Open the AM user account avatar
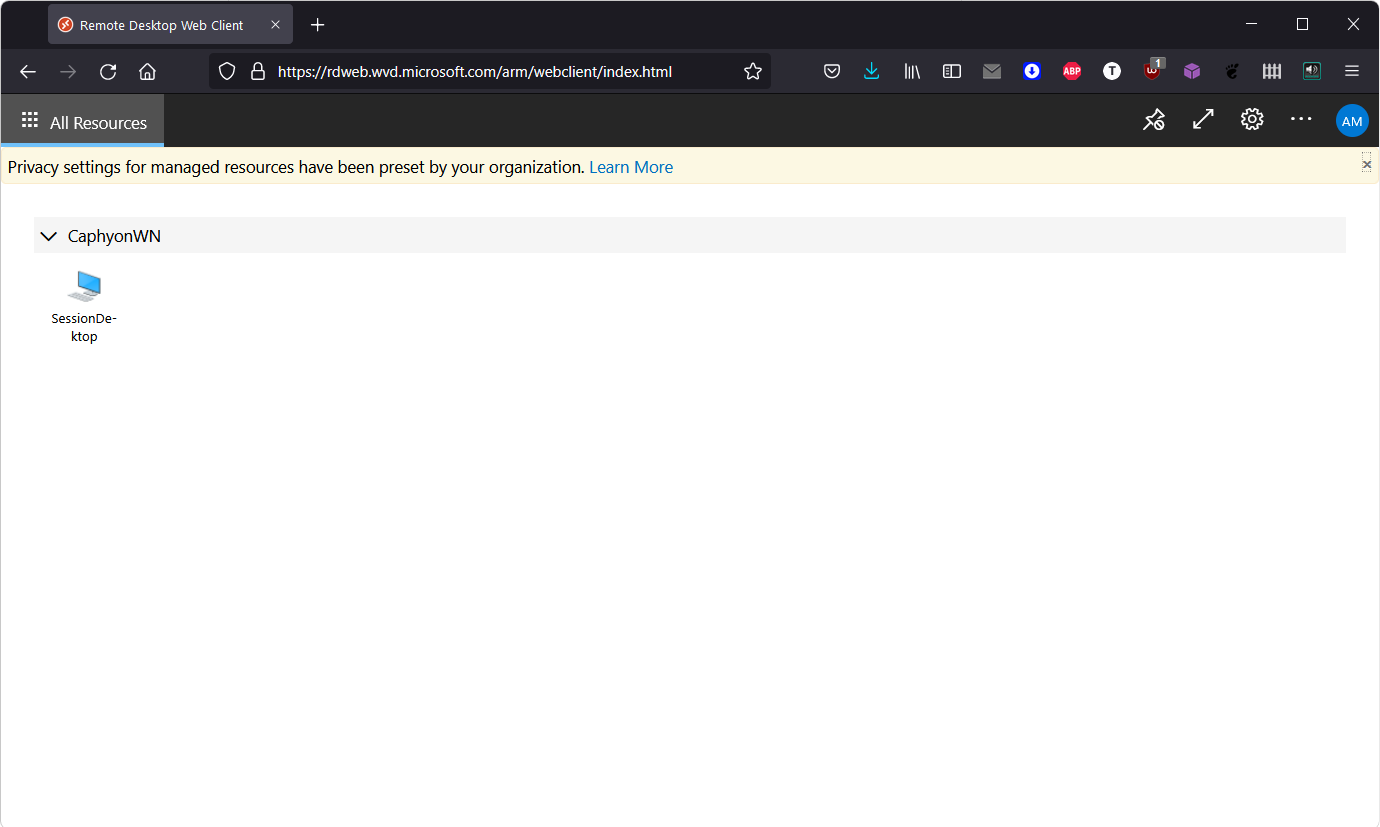The height and width of the screenshot is (827, 1380). pos(1352,121)
